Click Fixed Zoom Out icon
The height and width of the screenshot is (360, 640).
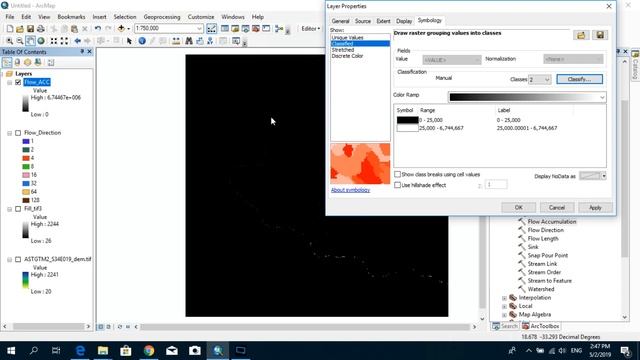pos(64,41)
